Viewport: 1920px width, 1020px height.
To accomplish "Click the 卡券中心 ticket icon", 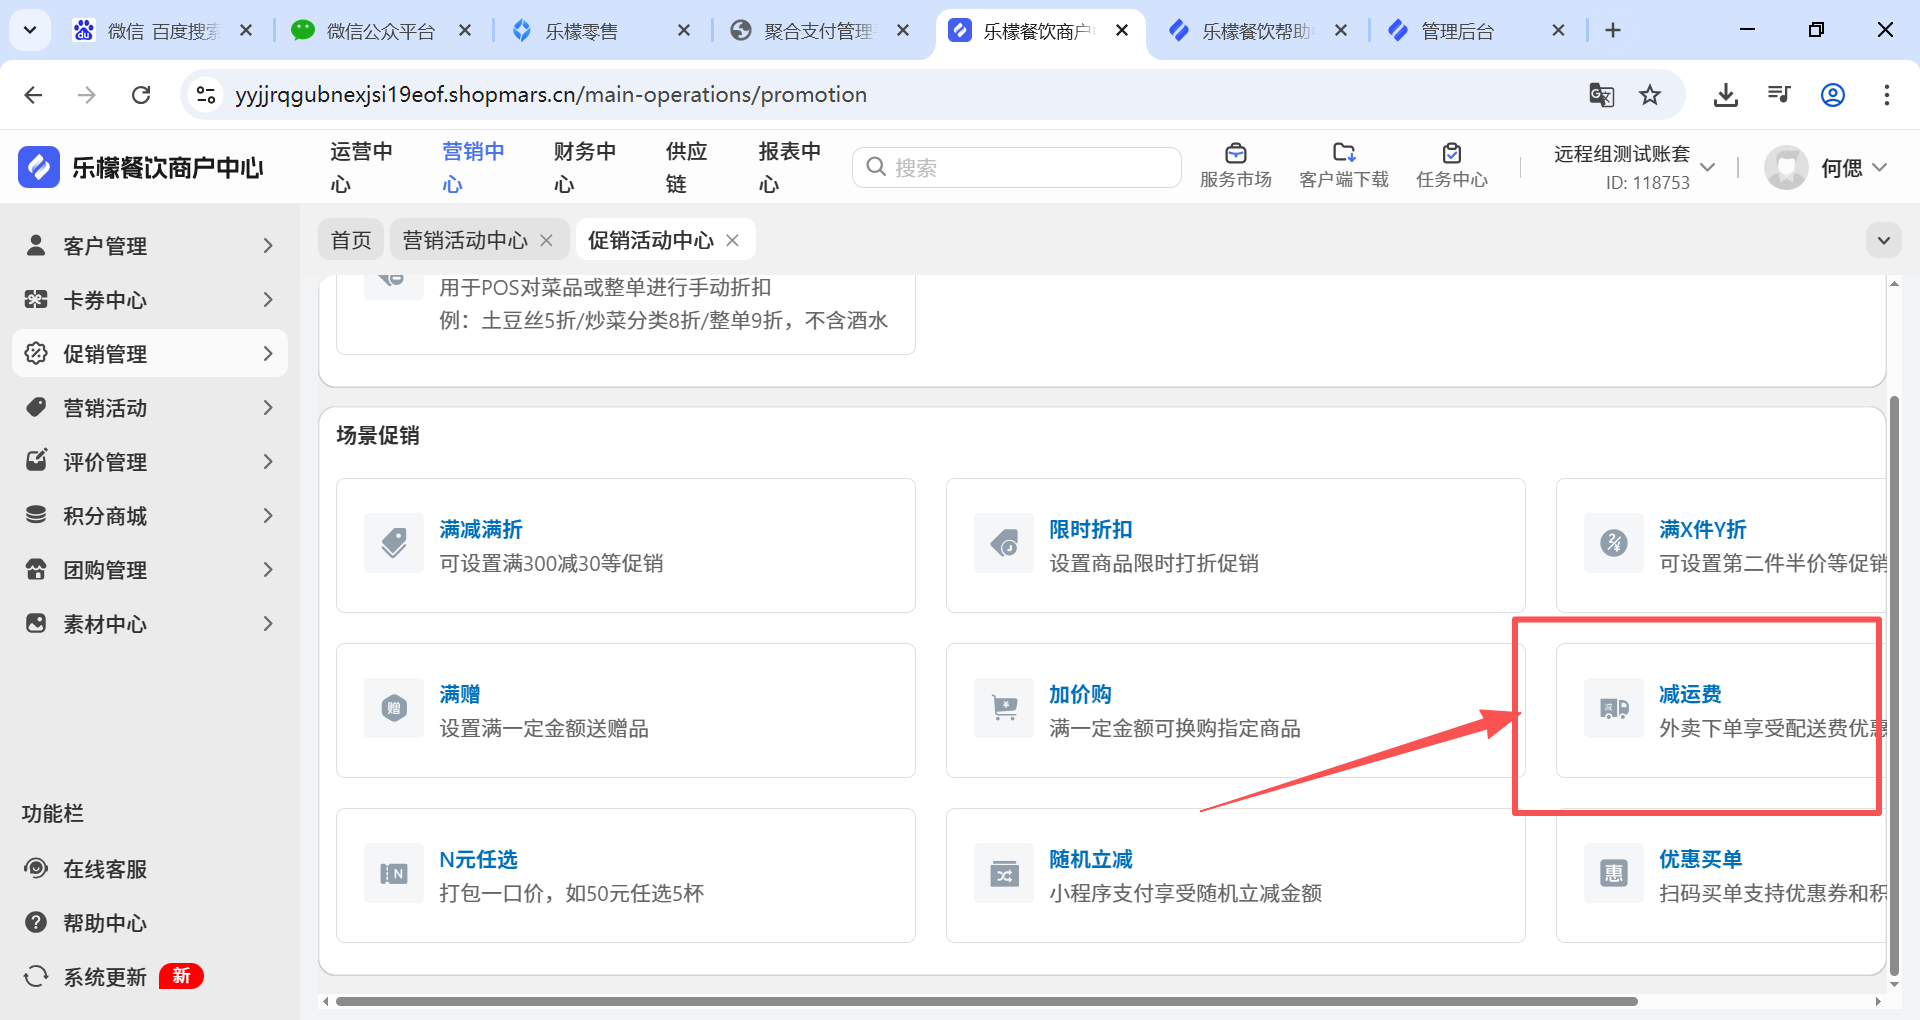I will [36, 299].
